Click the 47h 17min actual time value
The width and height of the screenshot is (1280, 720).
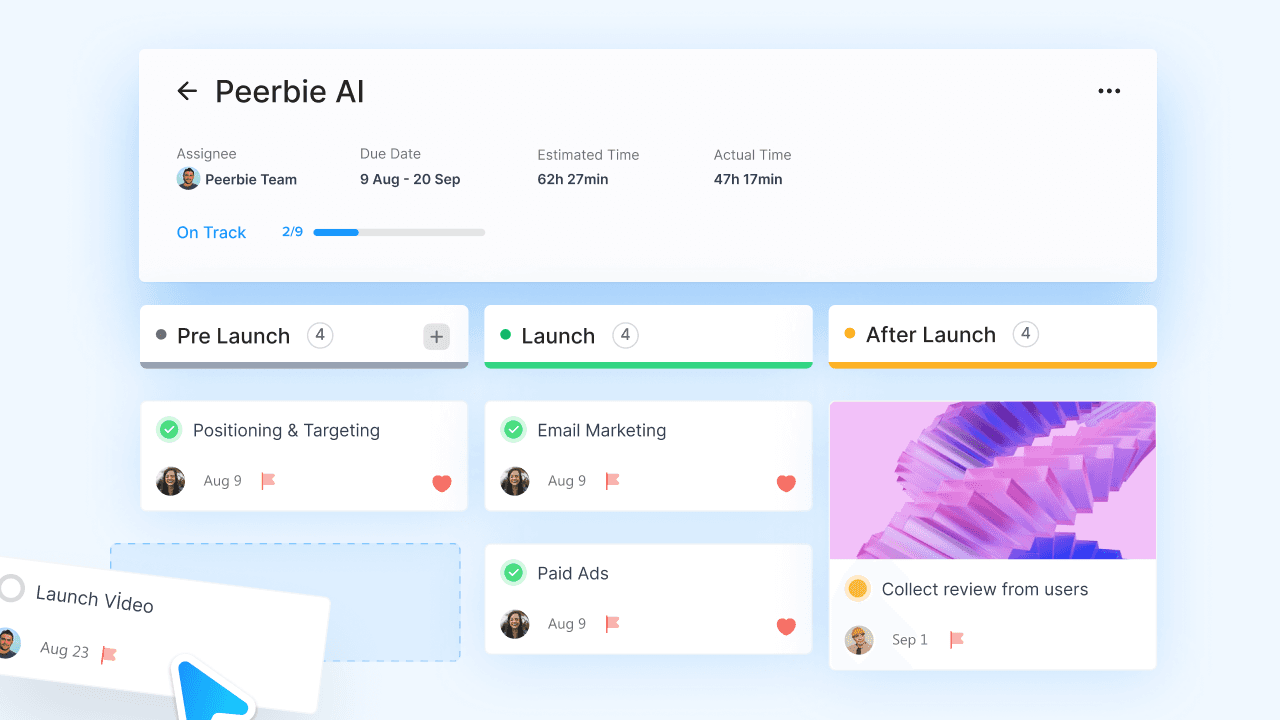tap(748, 180)
